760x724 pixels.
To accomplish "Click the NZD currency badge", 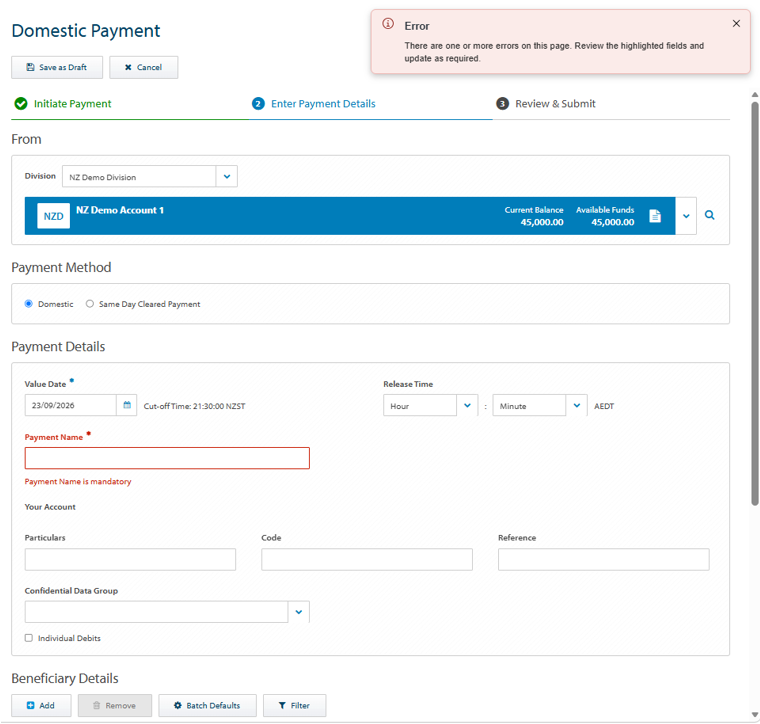I will click(53, 216).
